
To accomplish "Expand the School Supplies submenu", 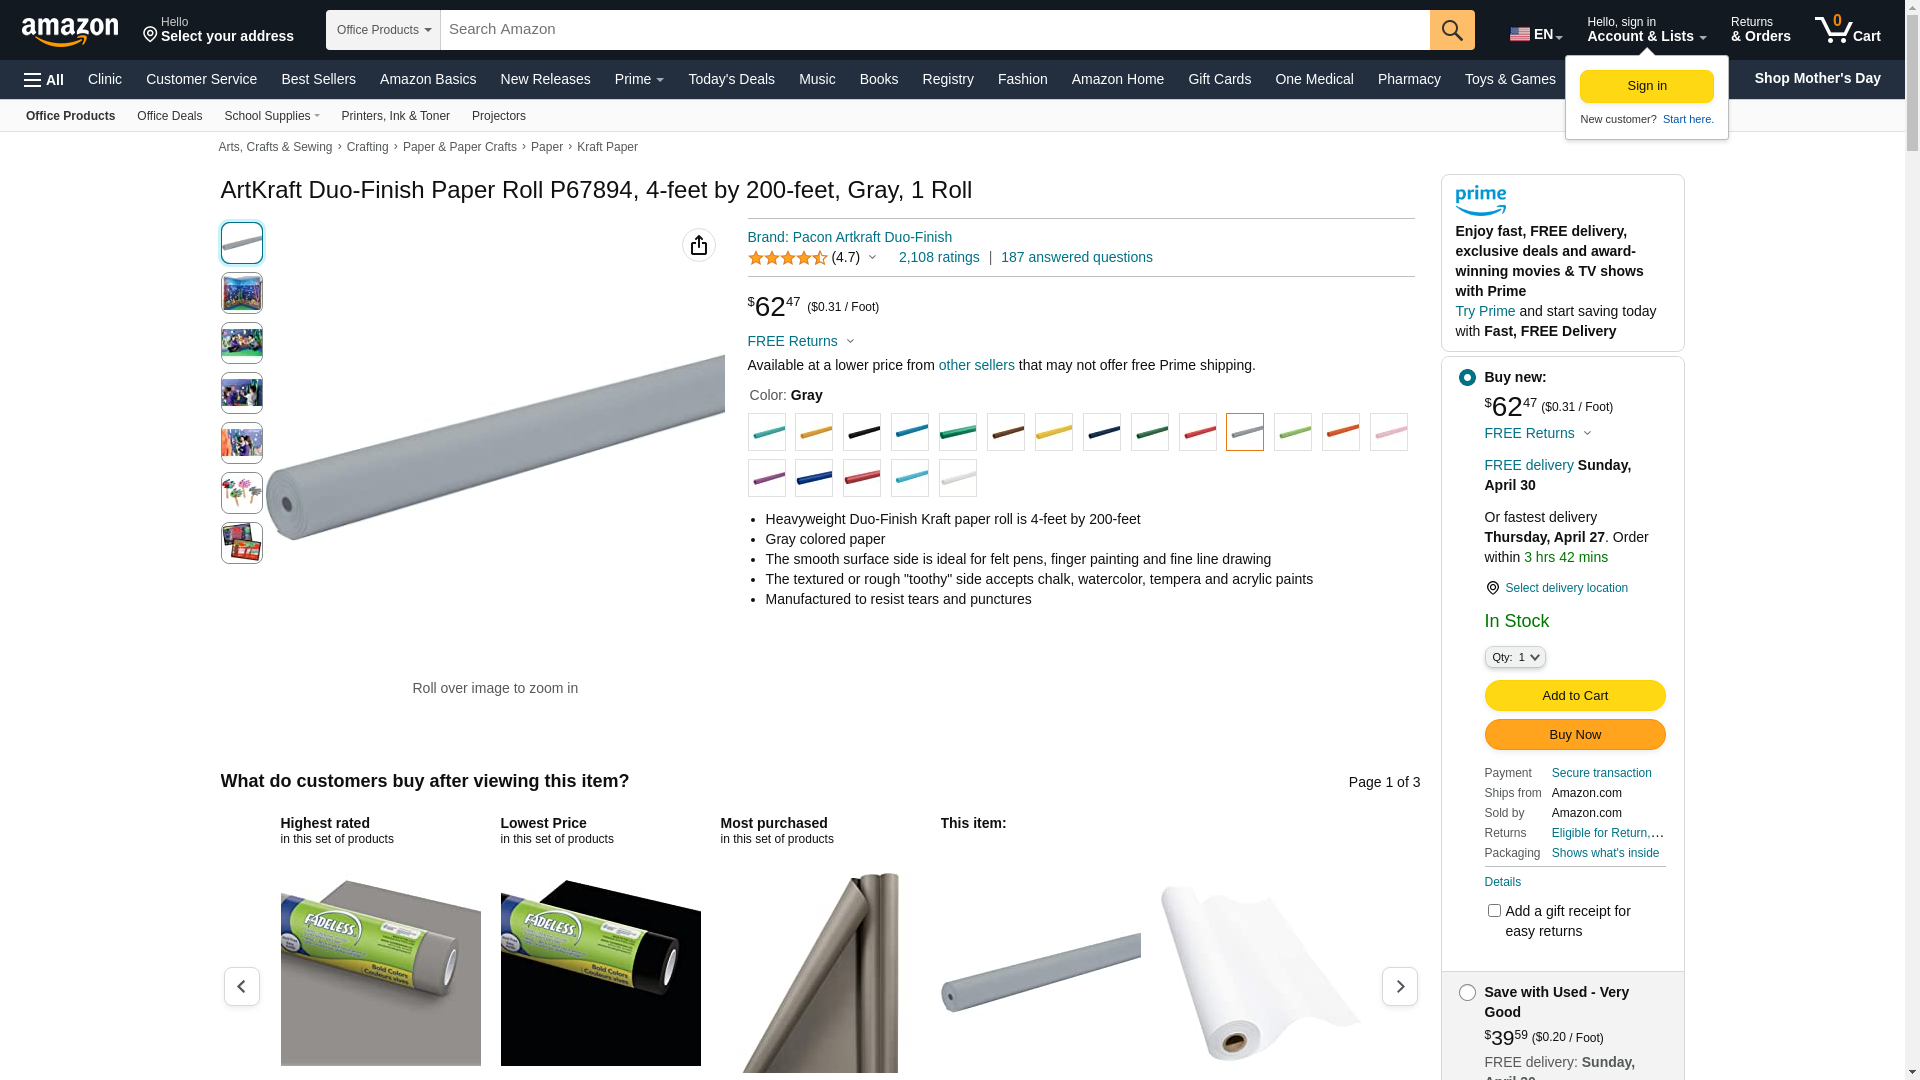I will (272, 116).
